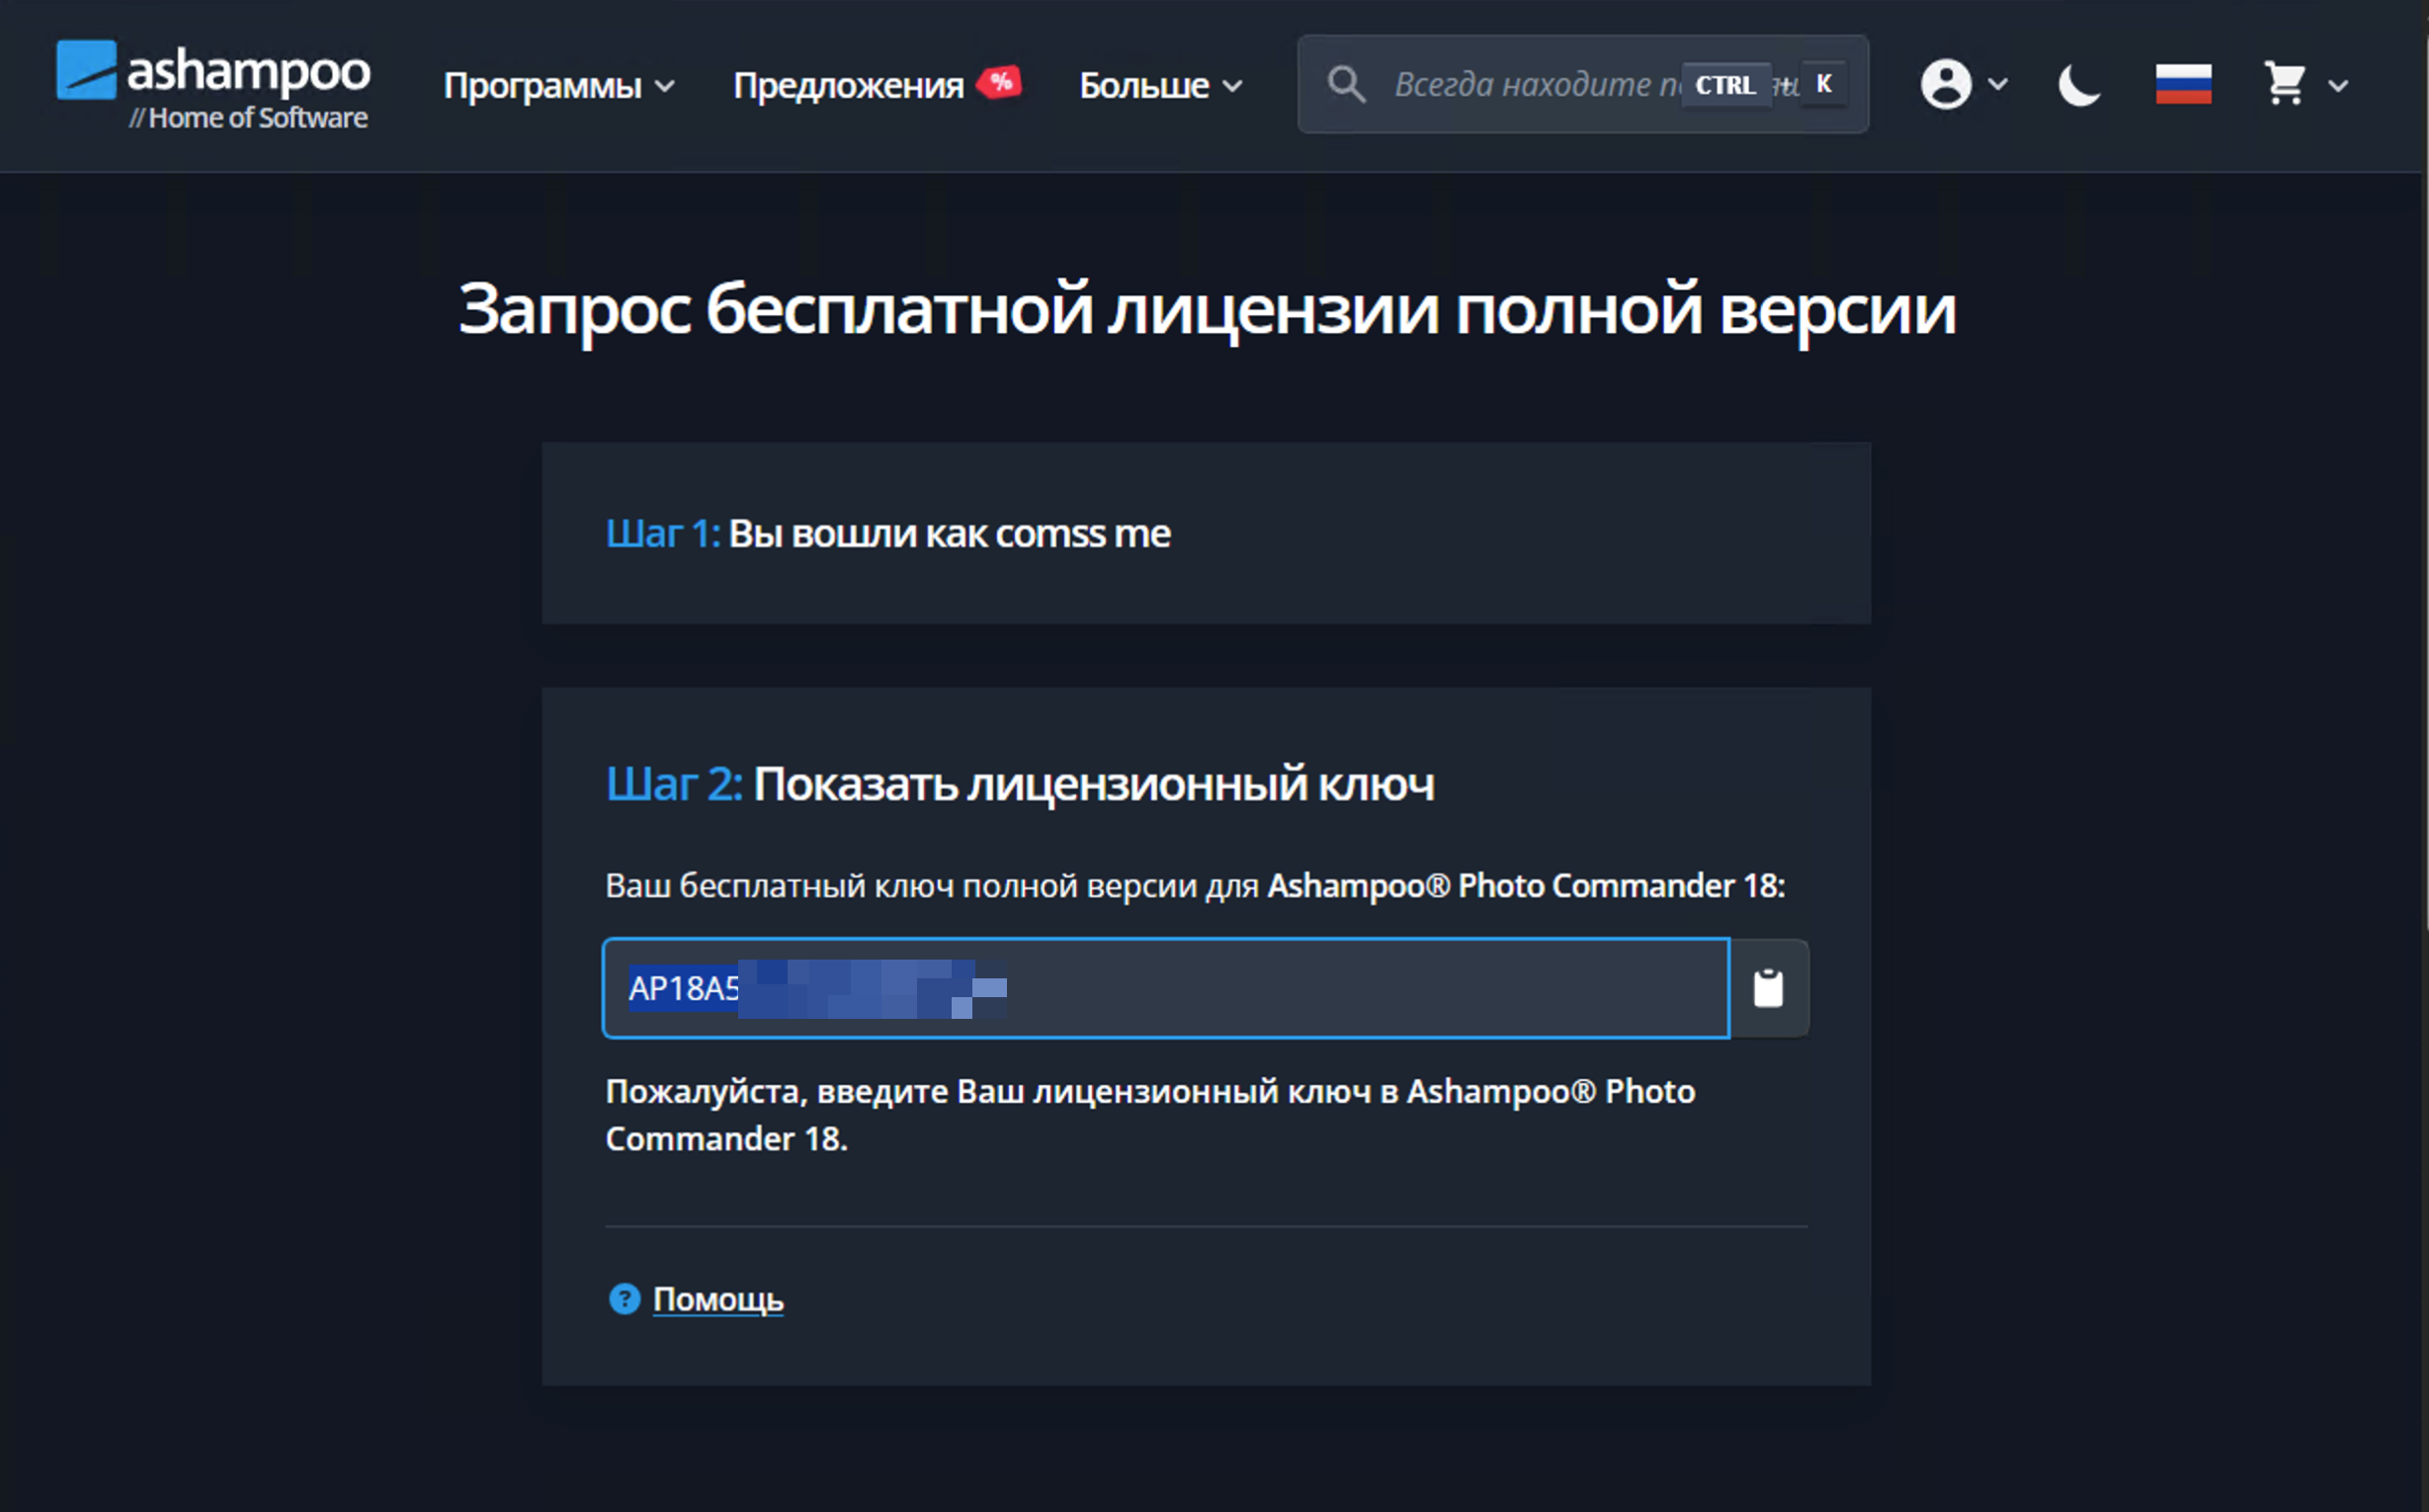
Task: Expand the cart dropdown chevron
Action: (x=2338, y=86)
